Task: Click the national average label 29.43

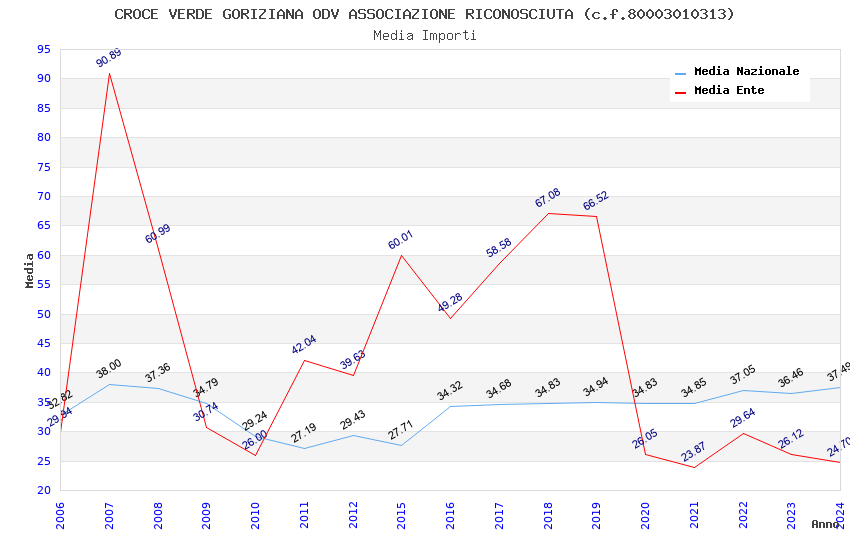Action: 353,420
